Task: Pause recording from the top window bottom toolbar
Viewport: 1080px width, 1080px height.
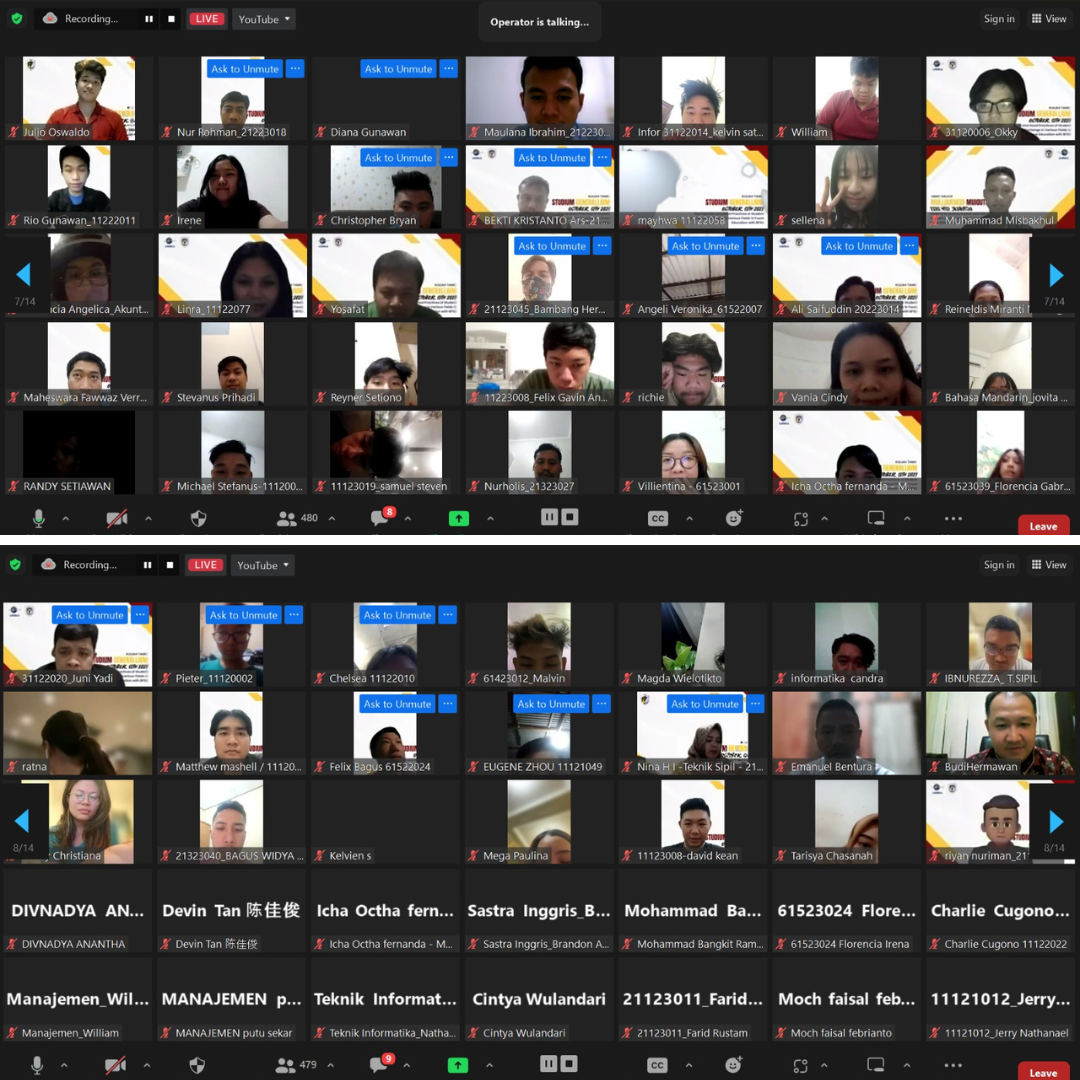Action: (549, 517)
